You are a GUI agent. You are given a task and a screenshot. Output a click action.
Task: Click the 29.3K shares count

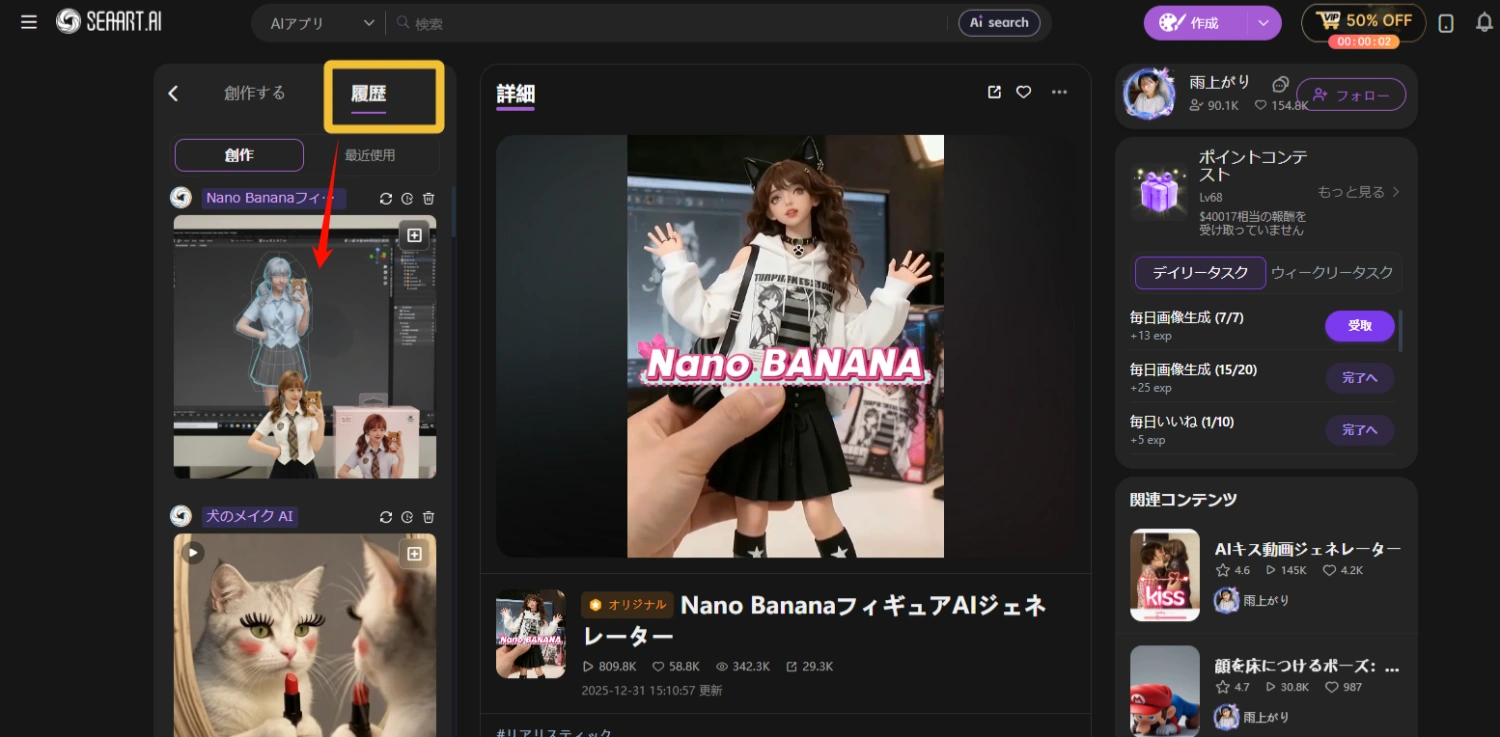pyautogui.click(x=810, y=666)
